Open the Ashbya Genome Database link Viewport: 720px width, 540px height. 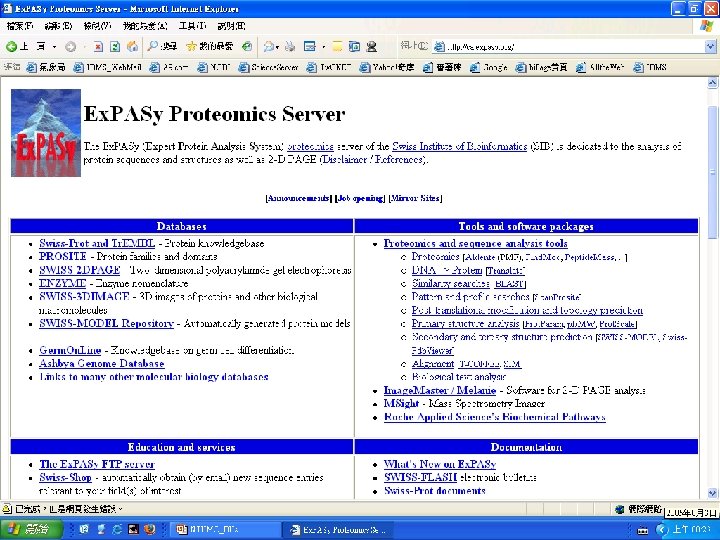coord(101,364)
